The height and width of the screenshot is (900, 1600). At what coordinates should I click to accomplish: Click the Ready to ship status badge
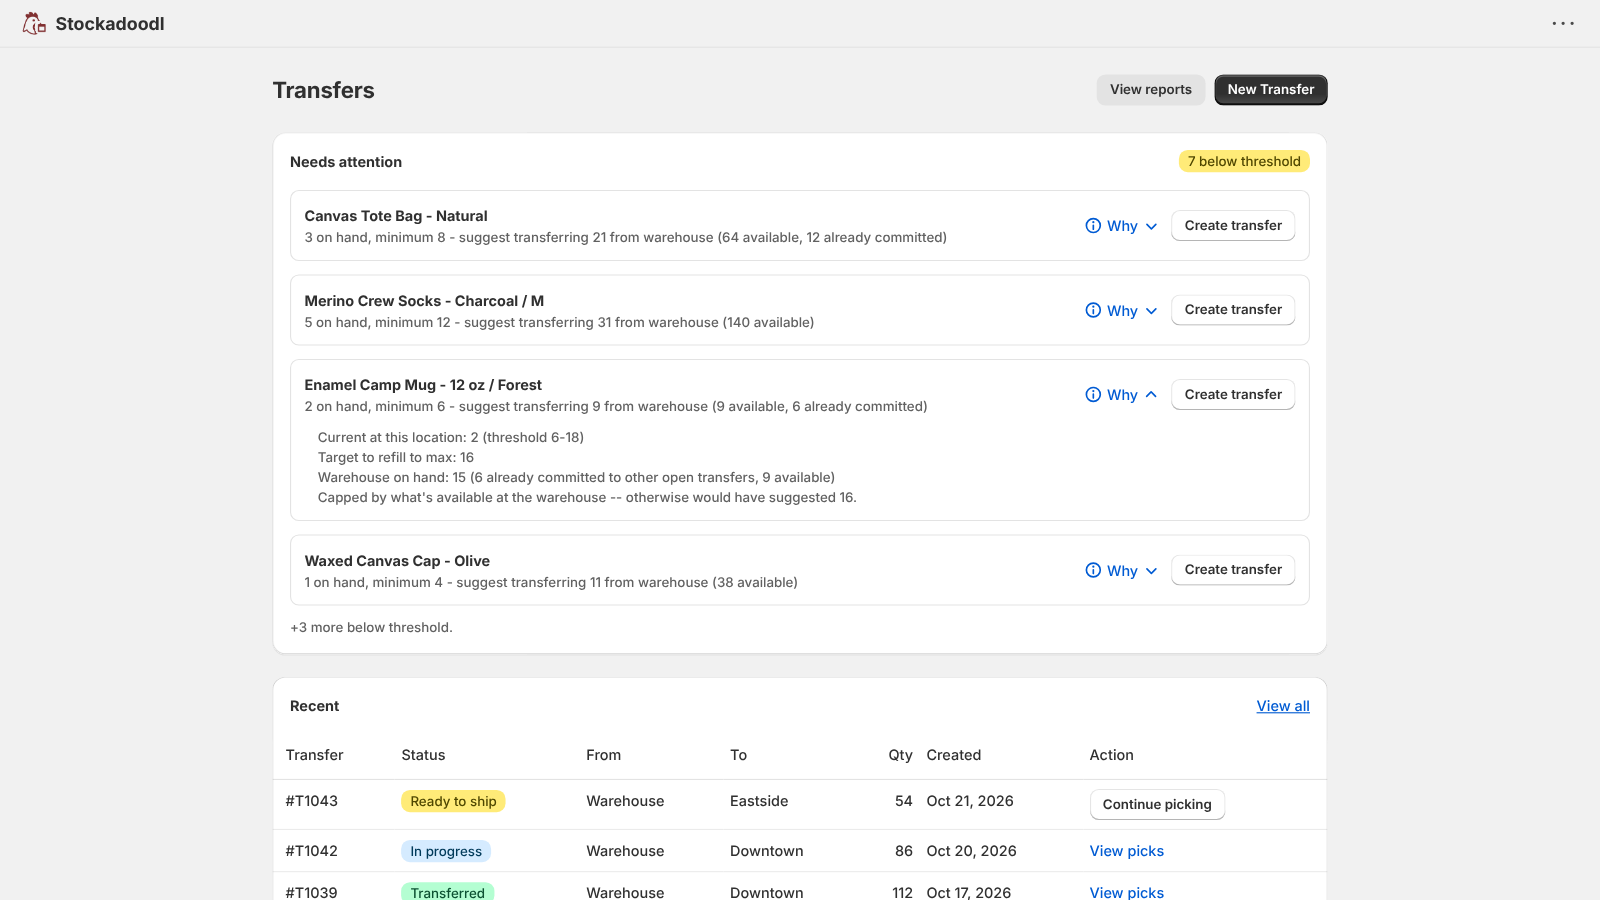coord(453,801)
